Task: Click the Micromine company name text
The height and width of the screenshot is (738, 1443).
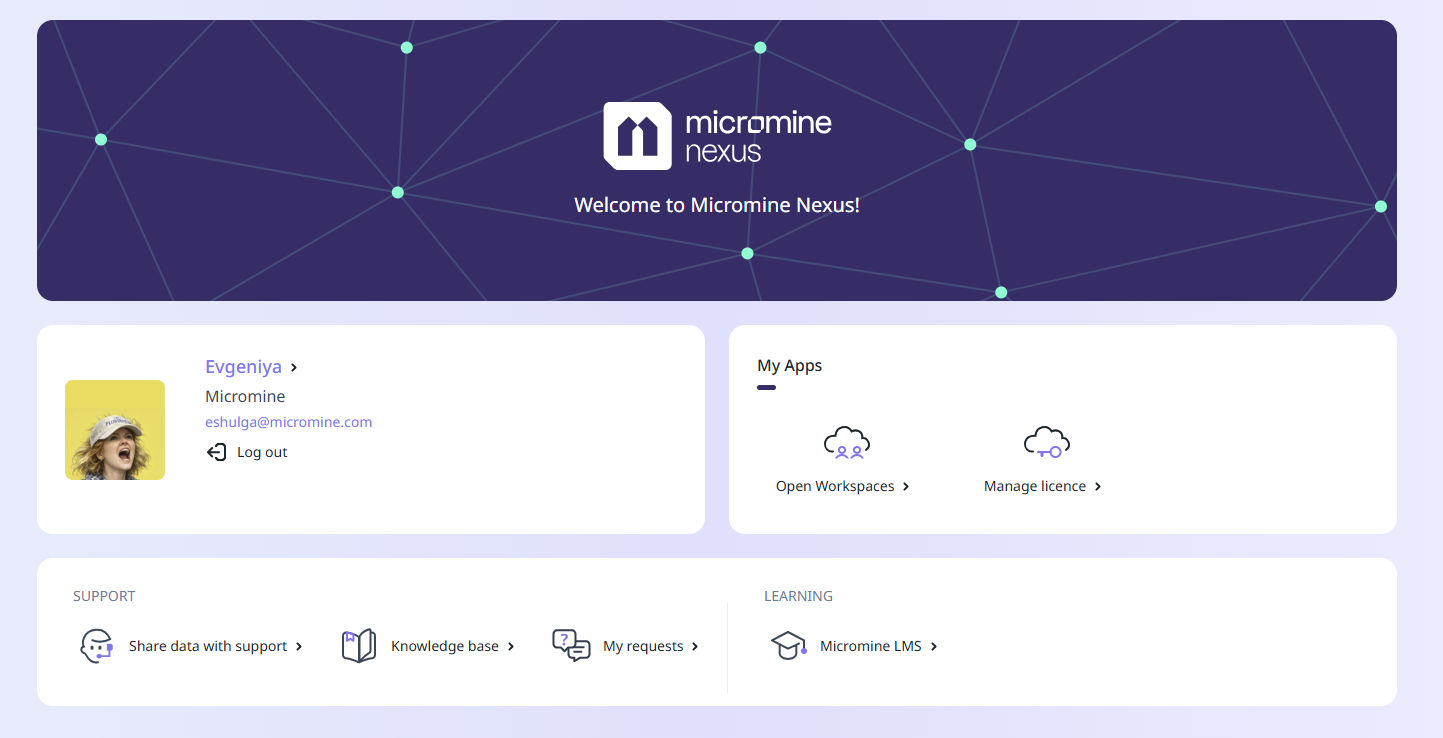Action: click(x=245, y=396)
